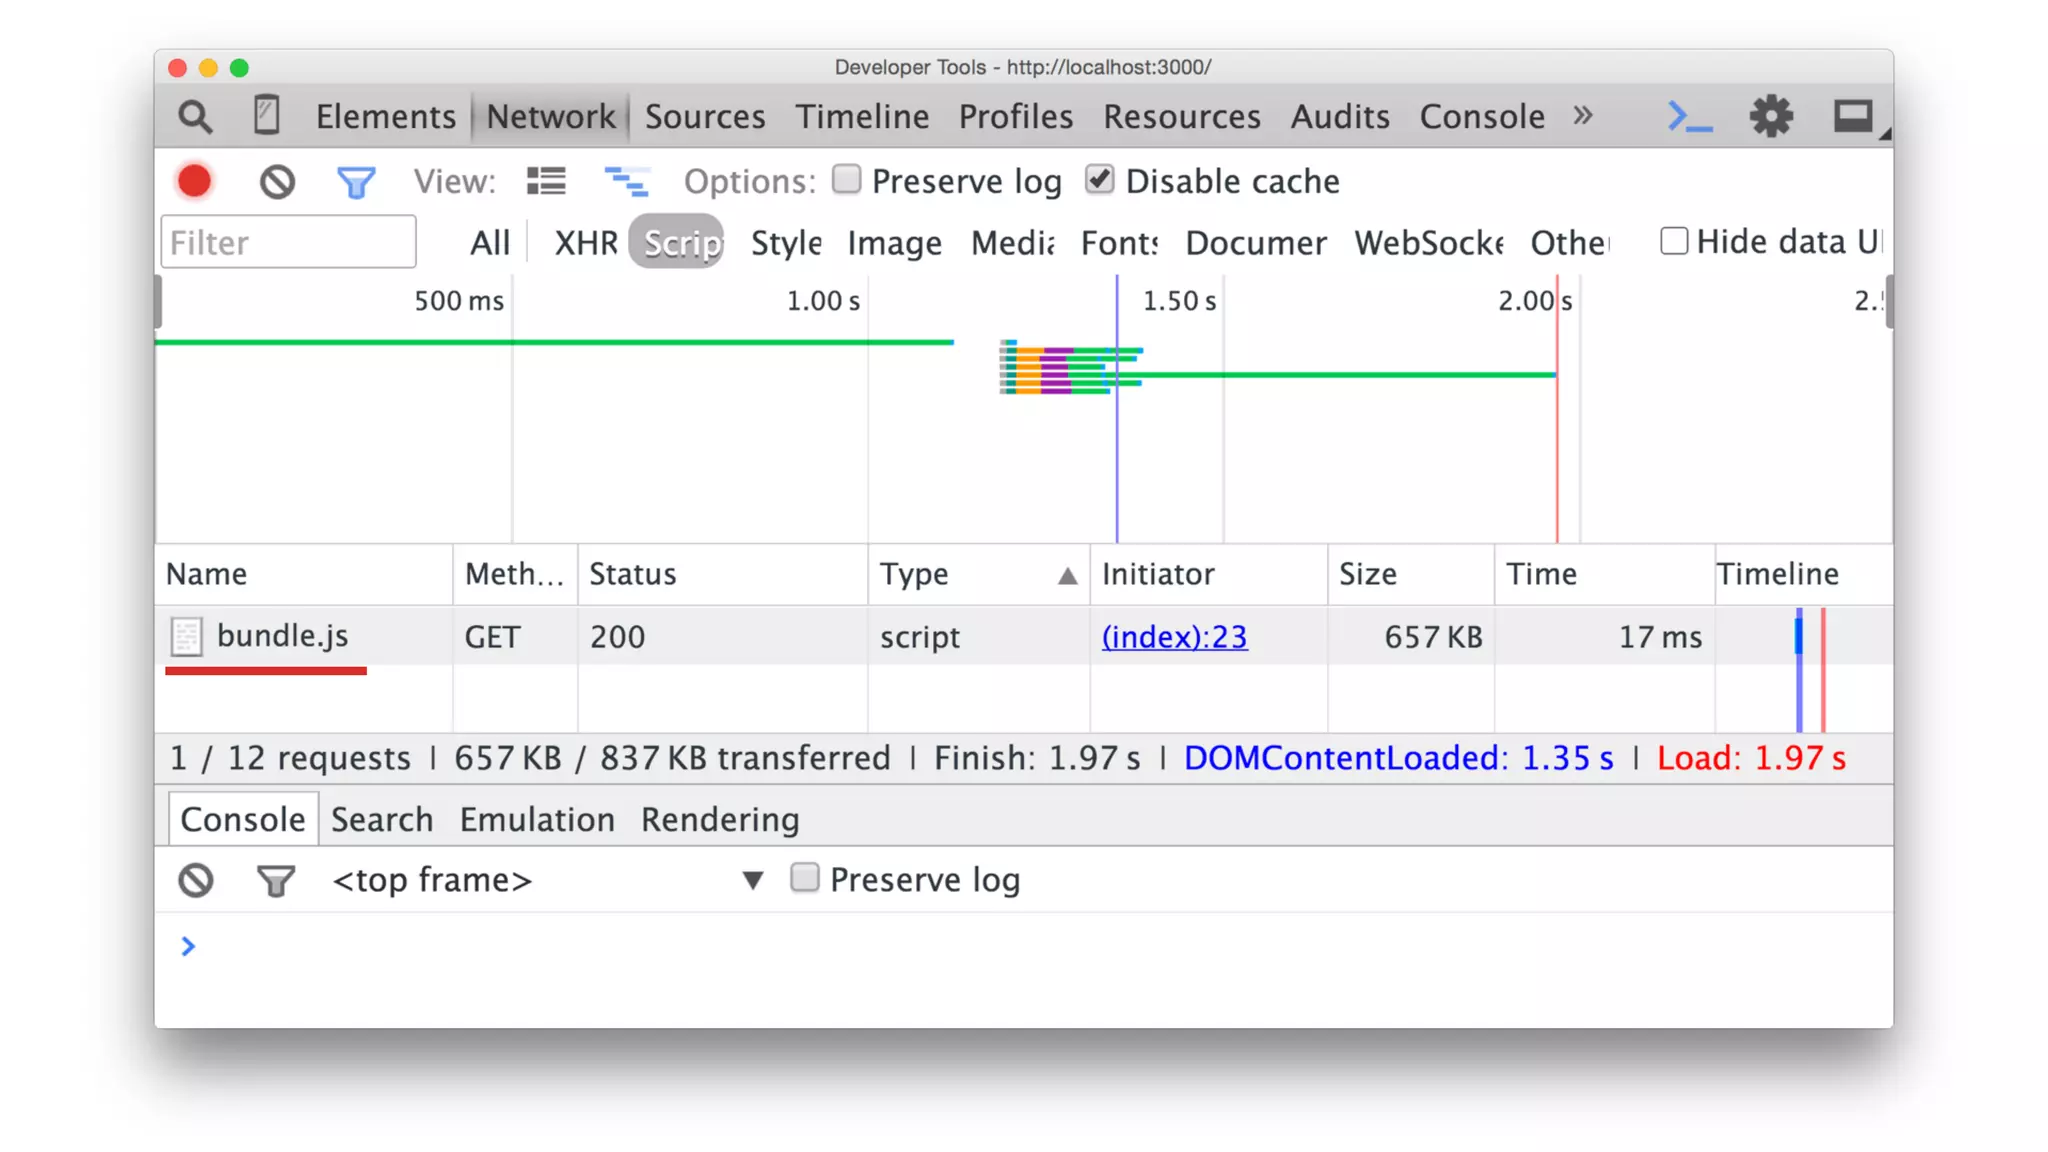
Task: Click the magnifier inspect element icon
Action: pos(195,117)
